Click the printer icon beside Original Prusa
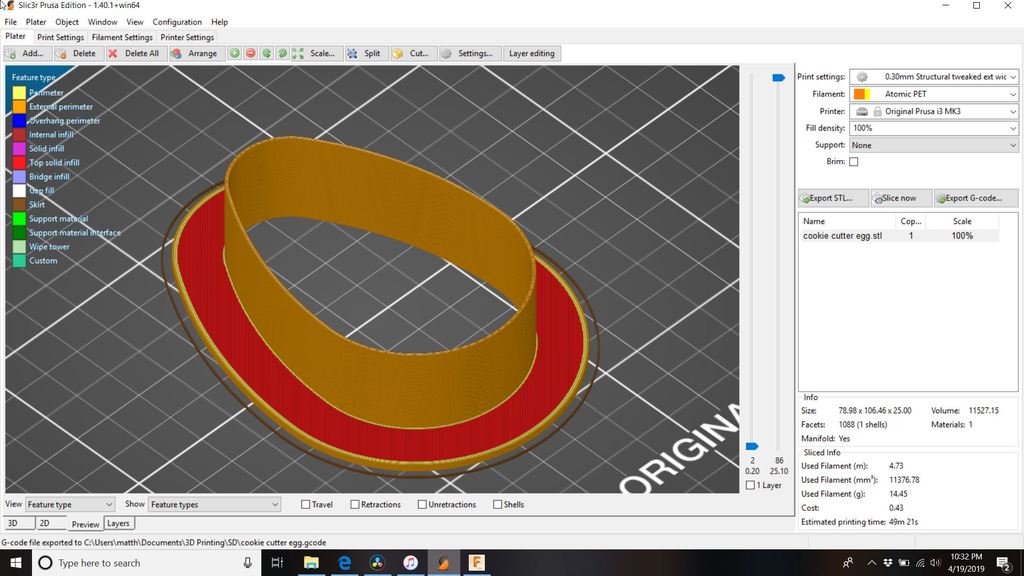 click(x=862, y=112)
